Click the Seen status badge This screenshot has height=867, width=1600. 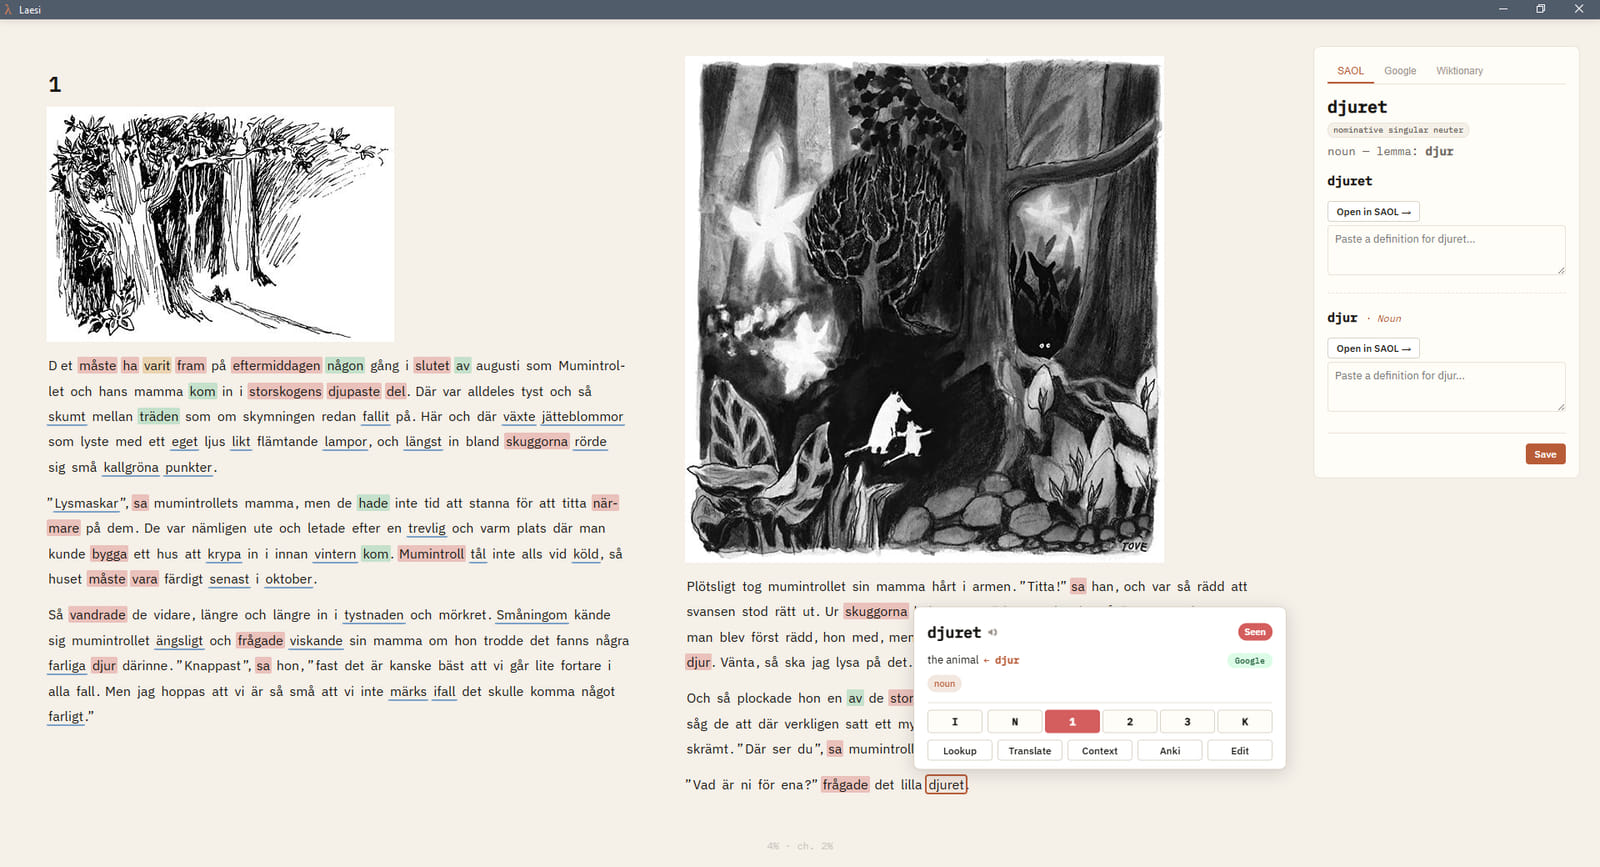(1254, 632)
